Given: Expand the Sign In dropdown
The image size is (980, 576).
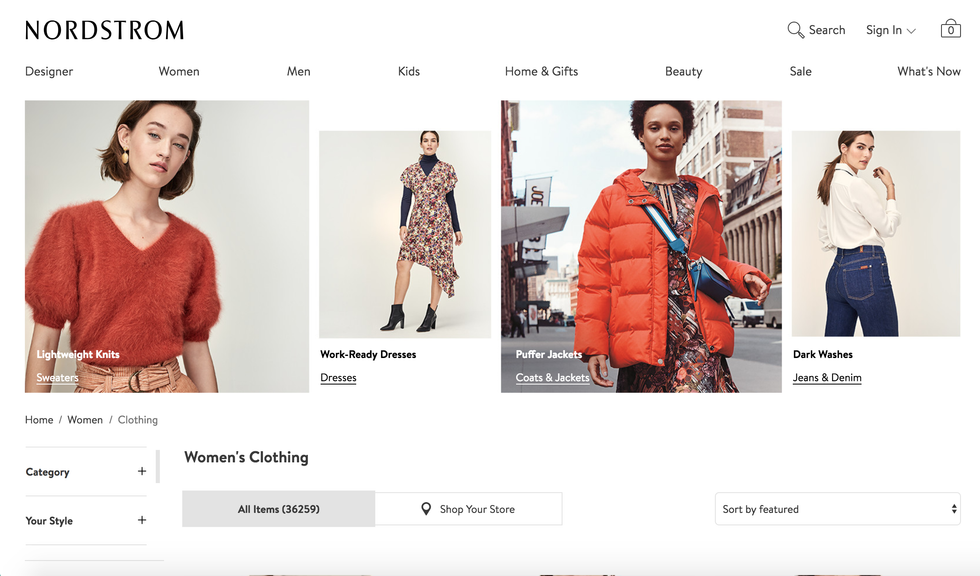Looking at the screenshot, I should click(890, 30).
